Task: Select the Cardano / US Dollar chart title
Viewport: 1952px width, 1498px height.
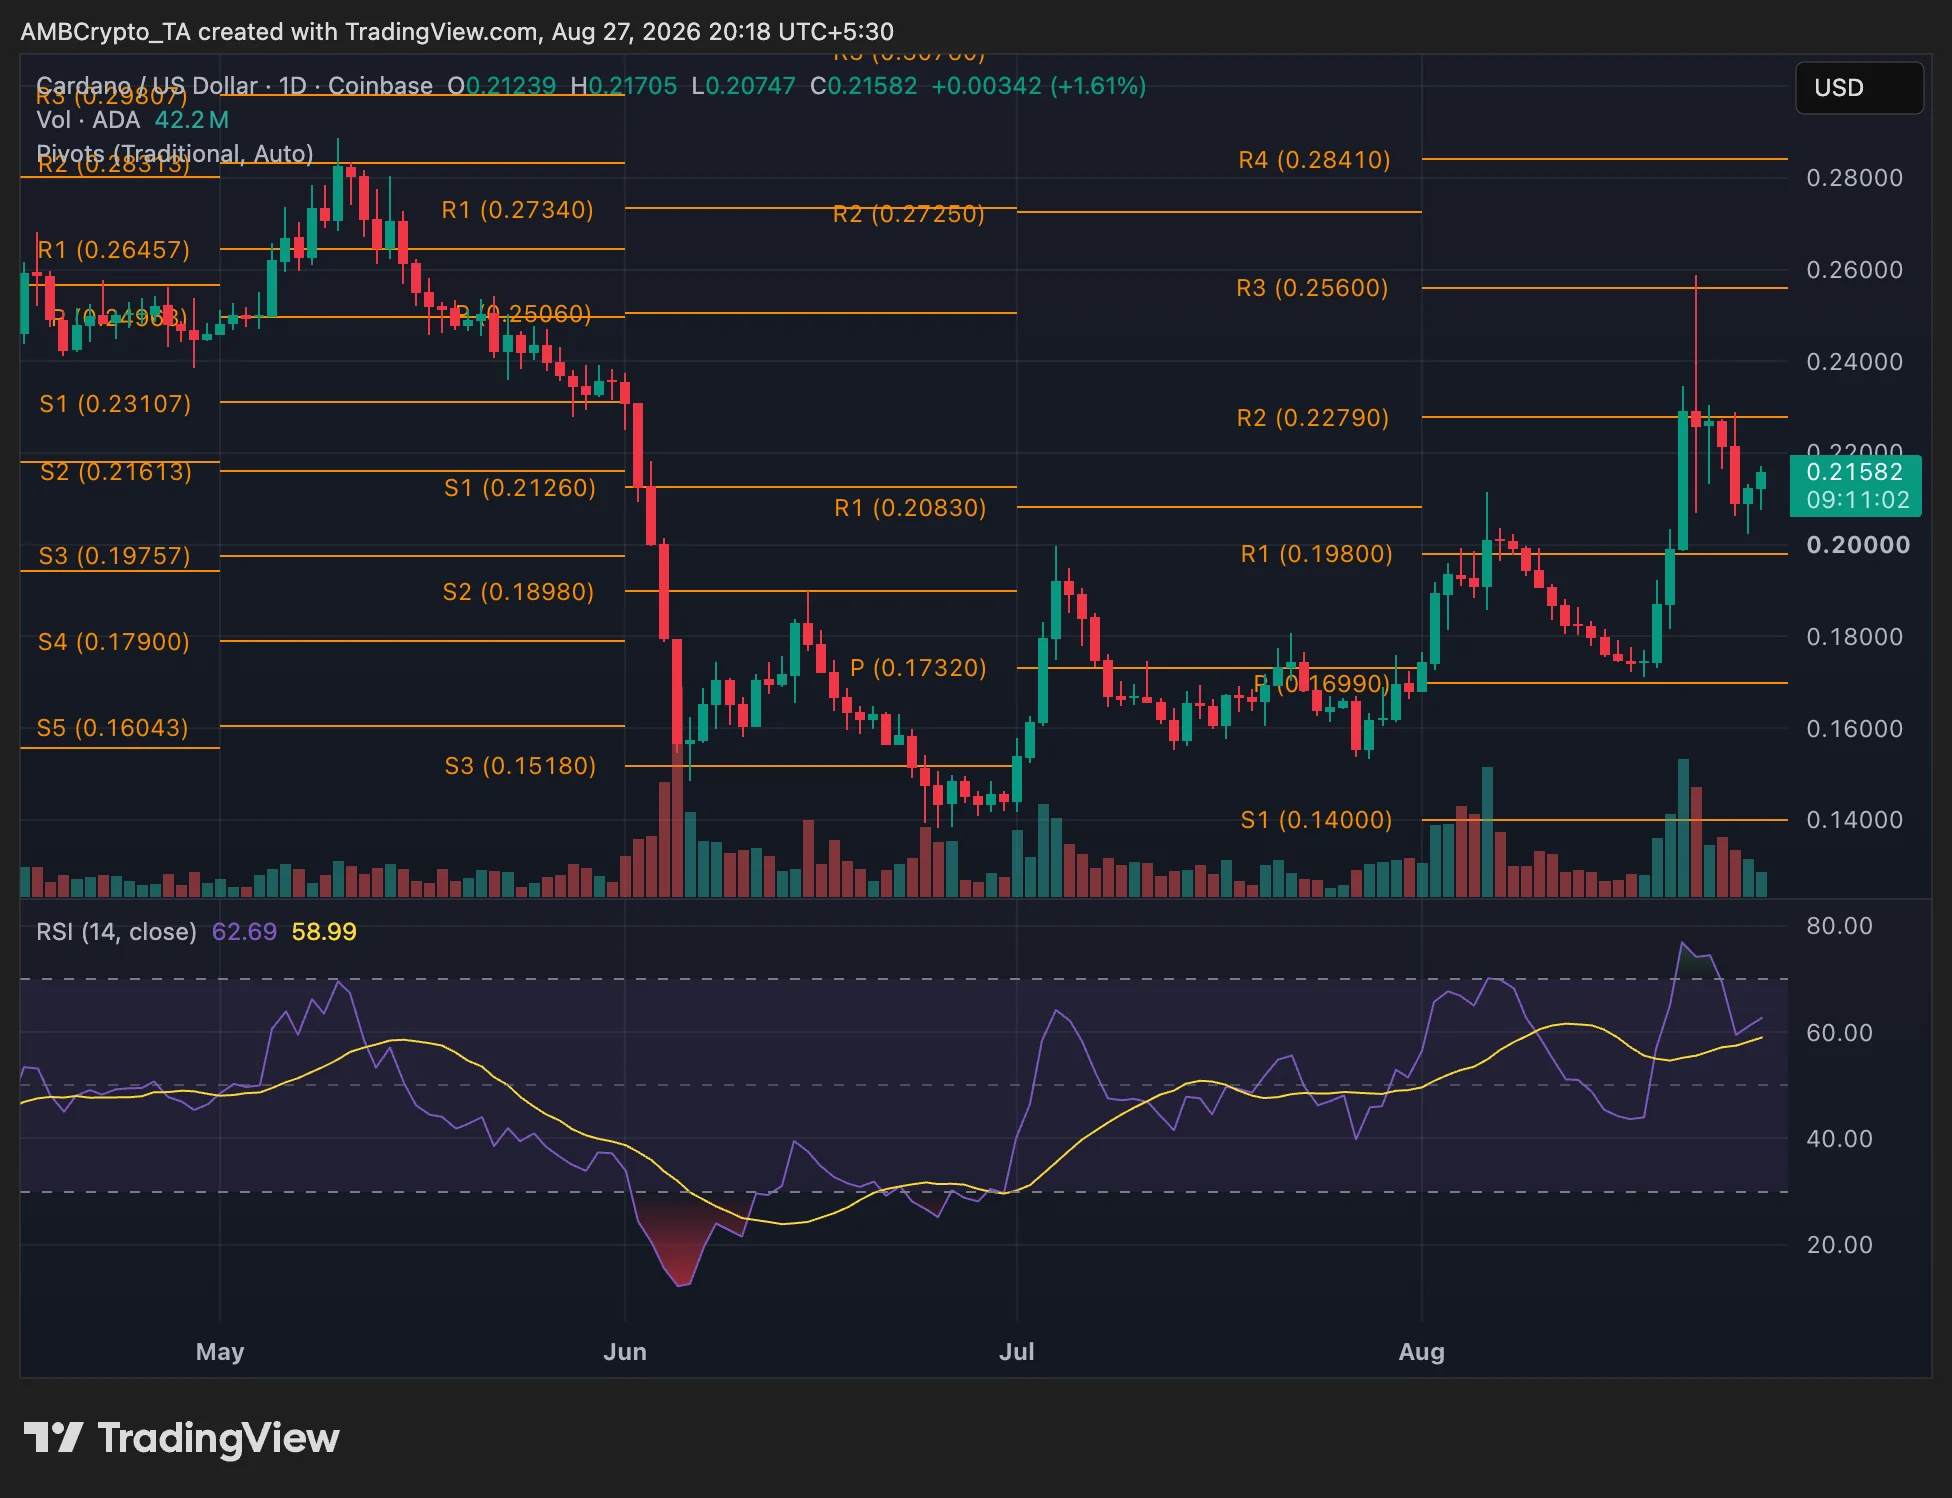Action: click(234, 86)
